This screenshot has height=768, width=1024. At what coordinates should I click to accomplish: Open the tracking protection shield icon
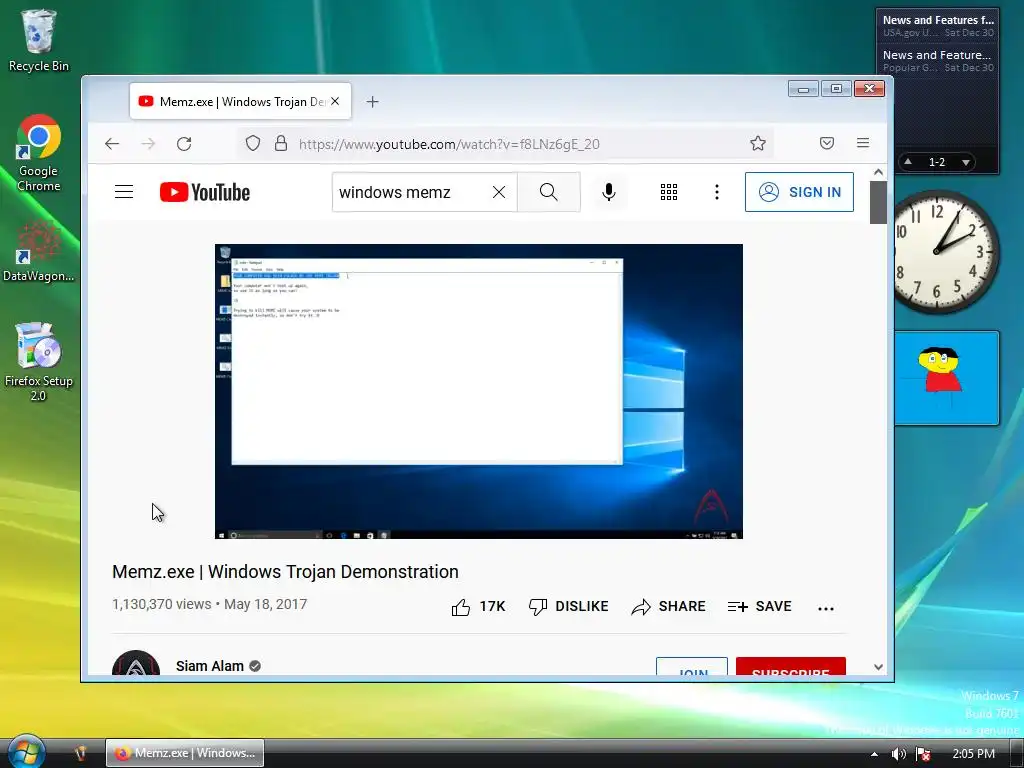pyautogui.click(x=253, y=143)
